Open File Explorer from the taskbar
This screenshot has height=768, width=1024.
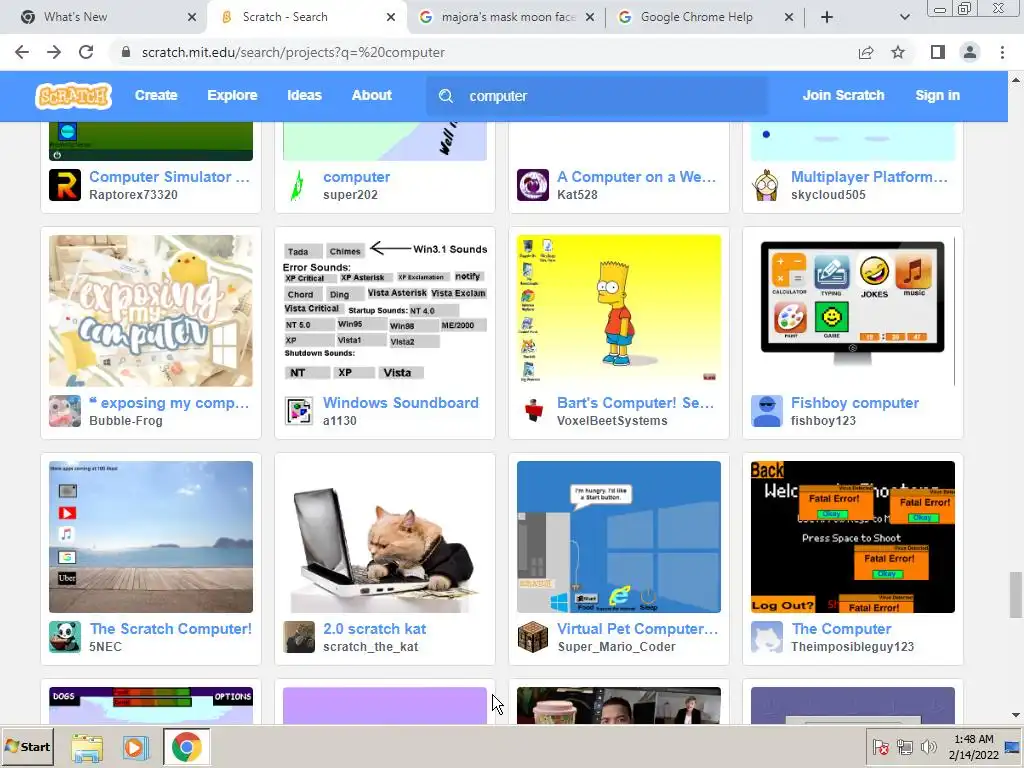point(87,747)
